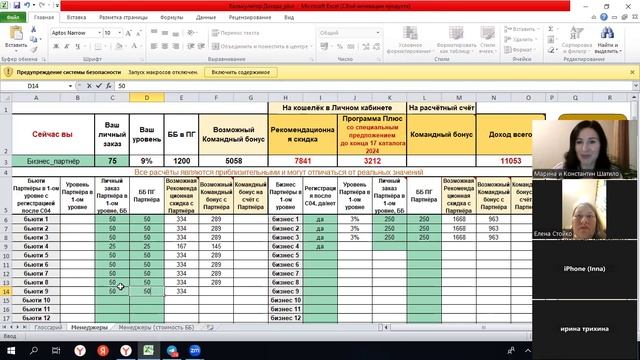Click the AutoSum sigma icon

tap(551, 29)
